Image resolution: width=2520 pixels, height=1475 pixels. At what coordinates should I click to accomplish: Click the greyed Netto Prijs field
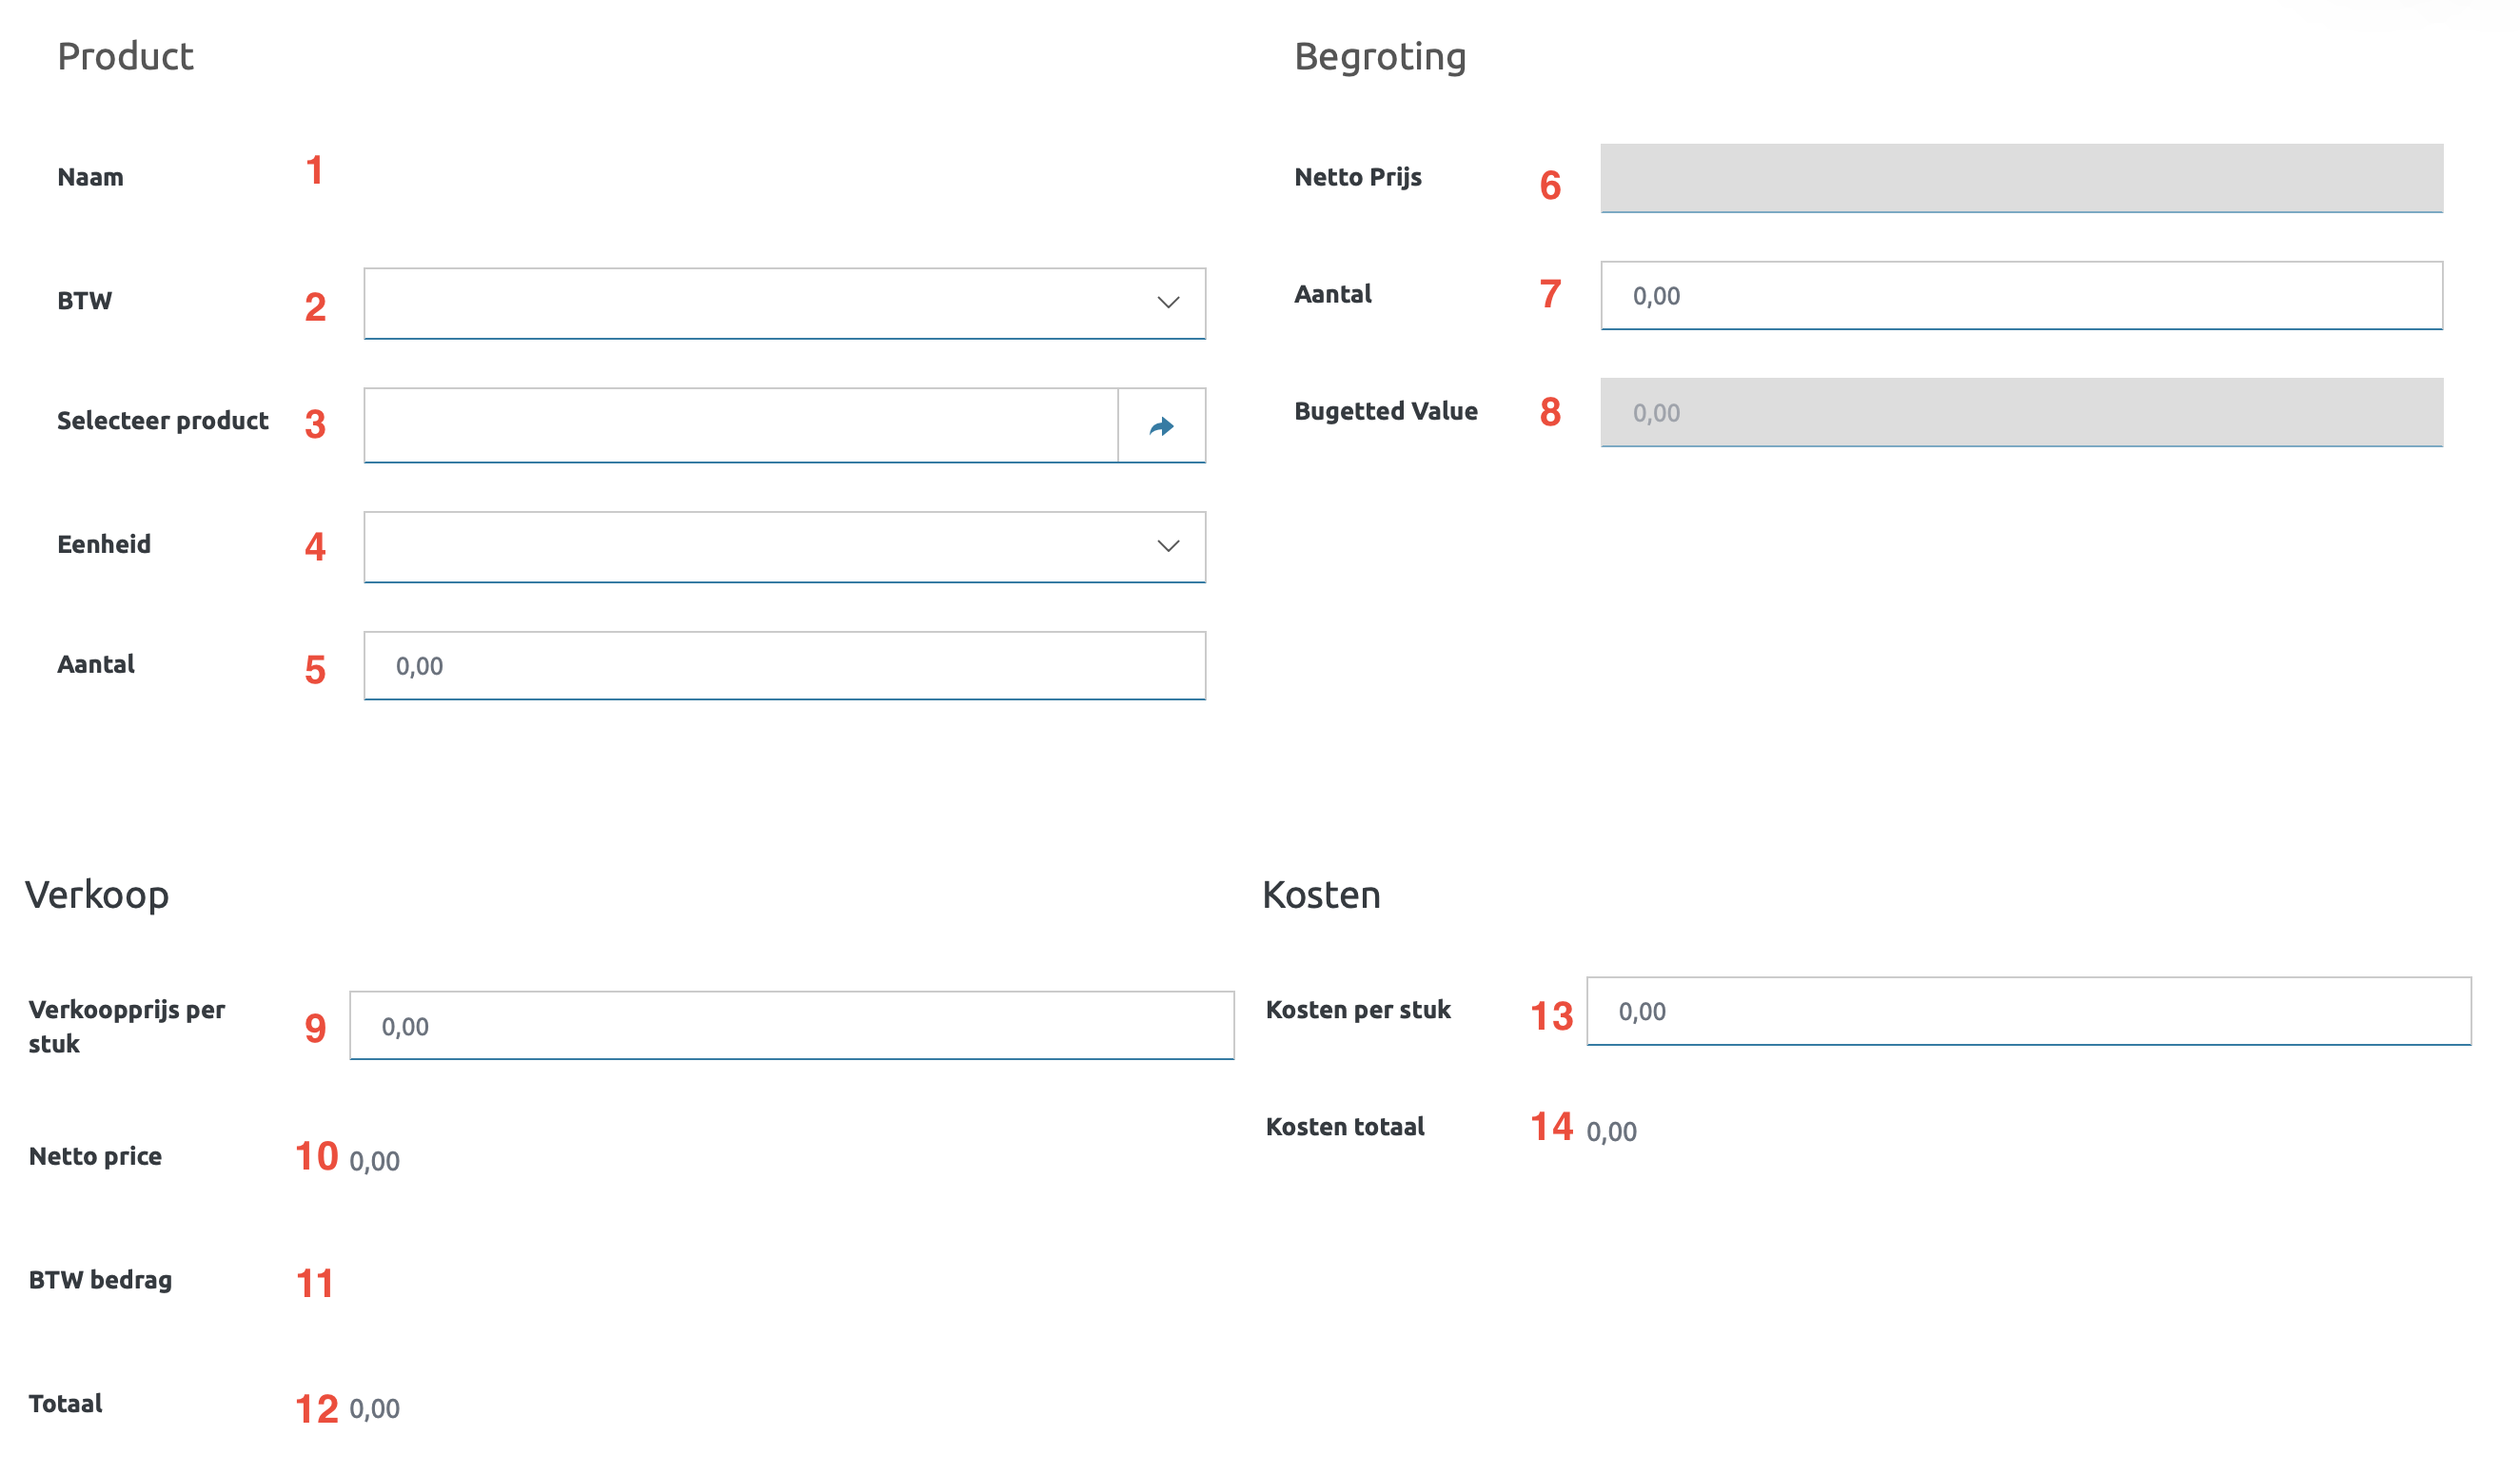[2021, 178]
